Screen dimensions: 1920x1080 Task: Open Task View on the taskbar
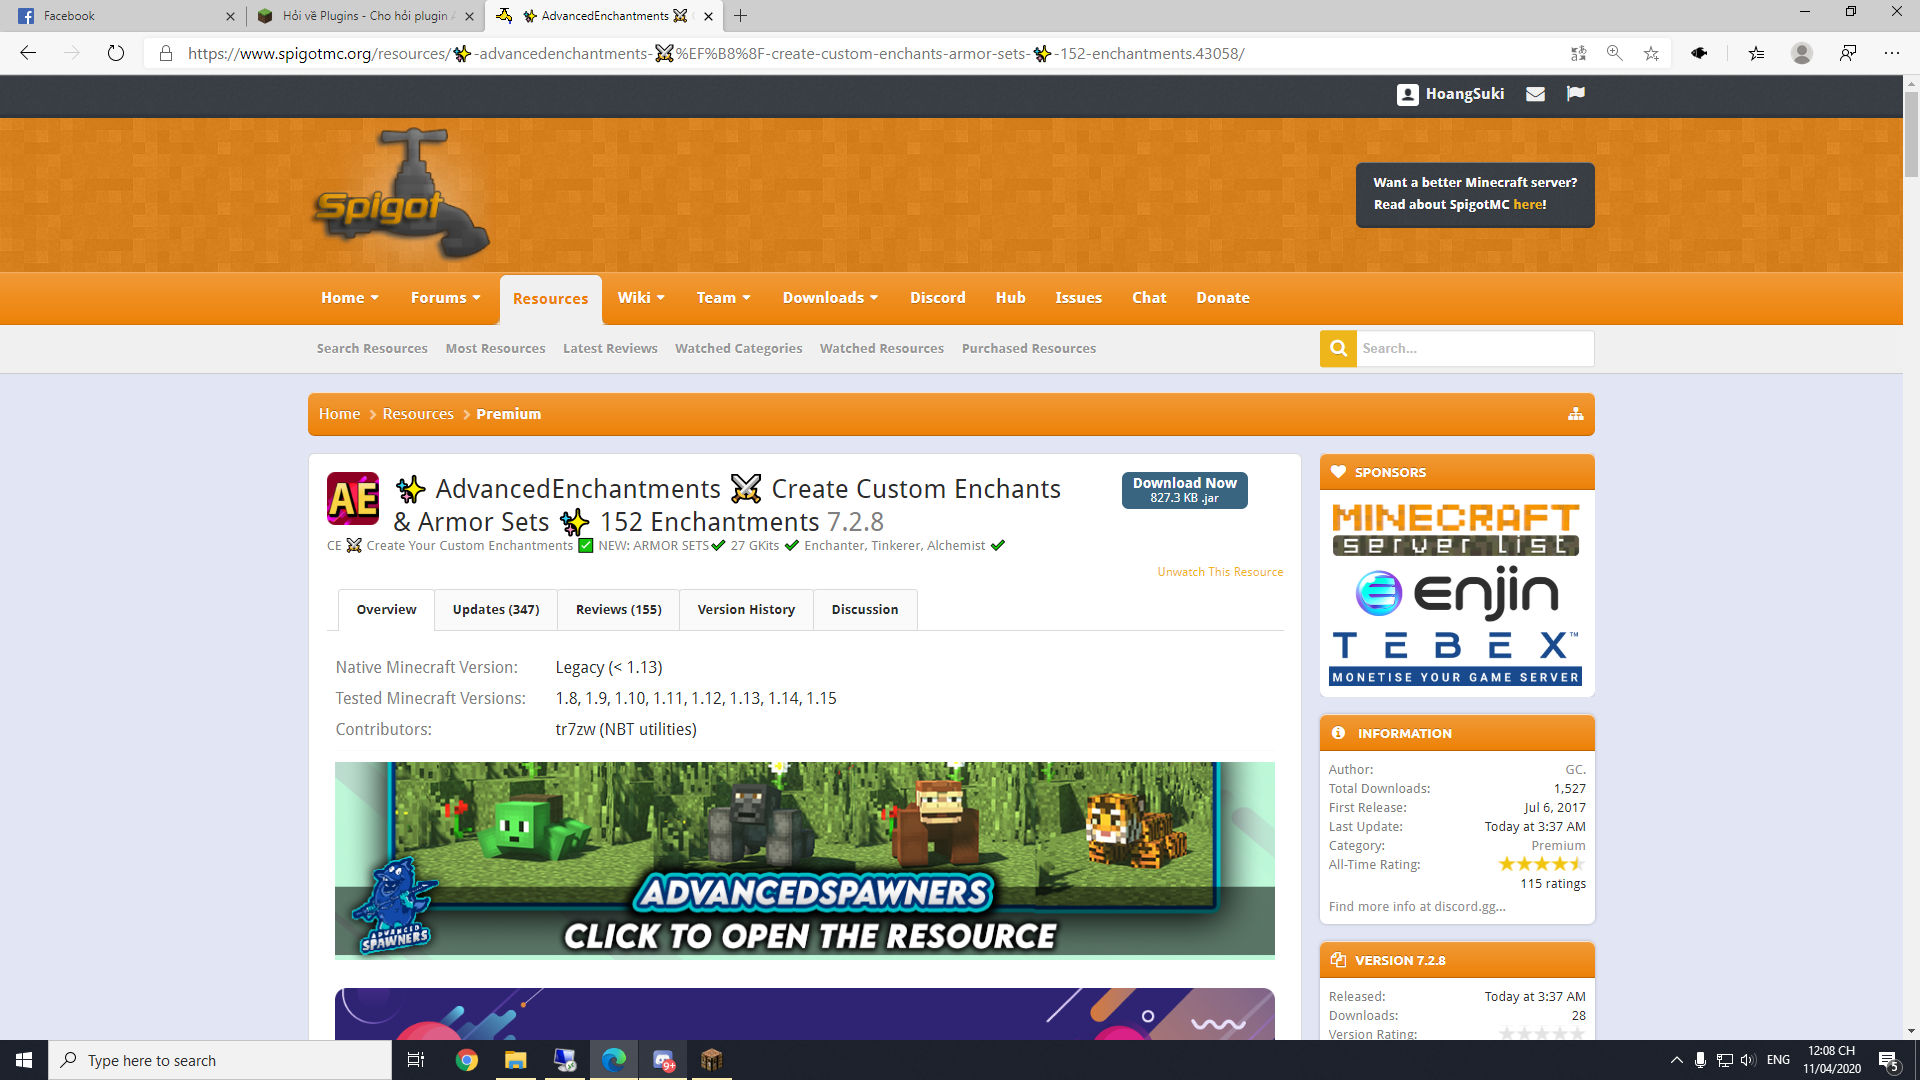[x=416, y=1060]
